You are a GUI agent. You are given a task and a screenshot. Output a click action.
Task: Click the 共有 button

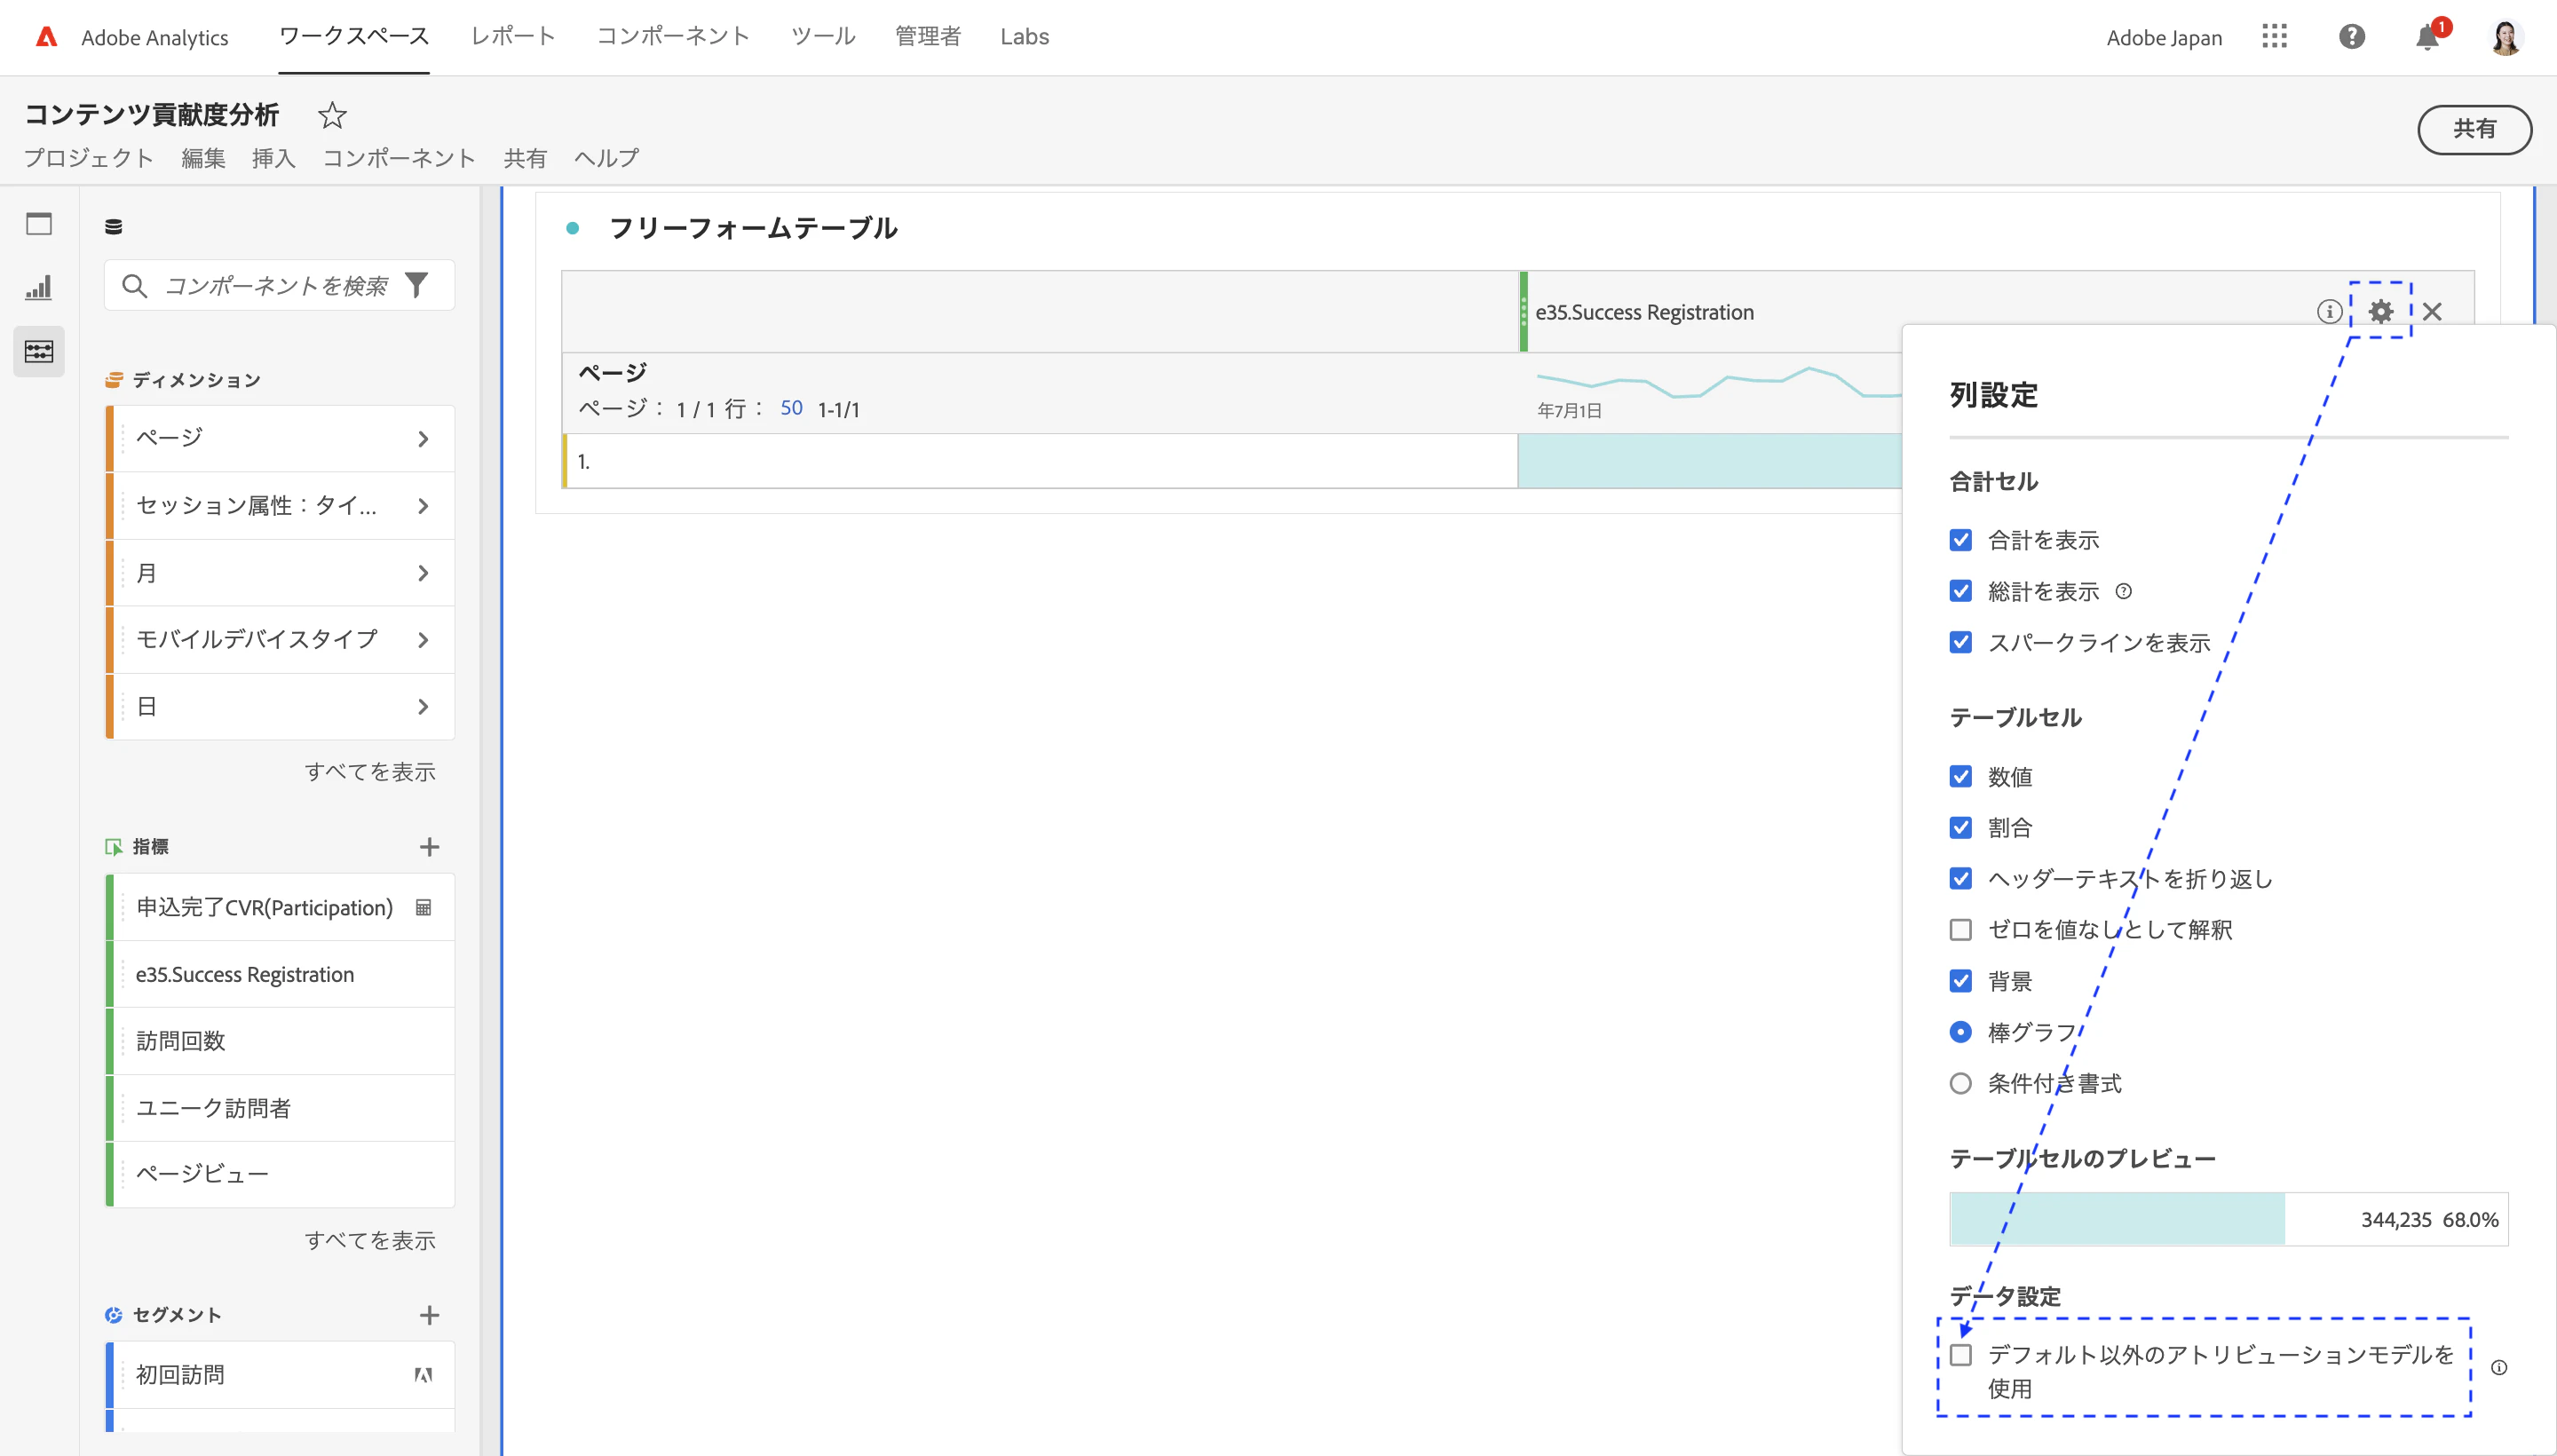pos(2475,129)
